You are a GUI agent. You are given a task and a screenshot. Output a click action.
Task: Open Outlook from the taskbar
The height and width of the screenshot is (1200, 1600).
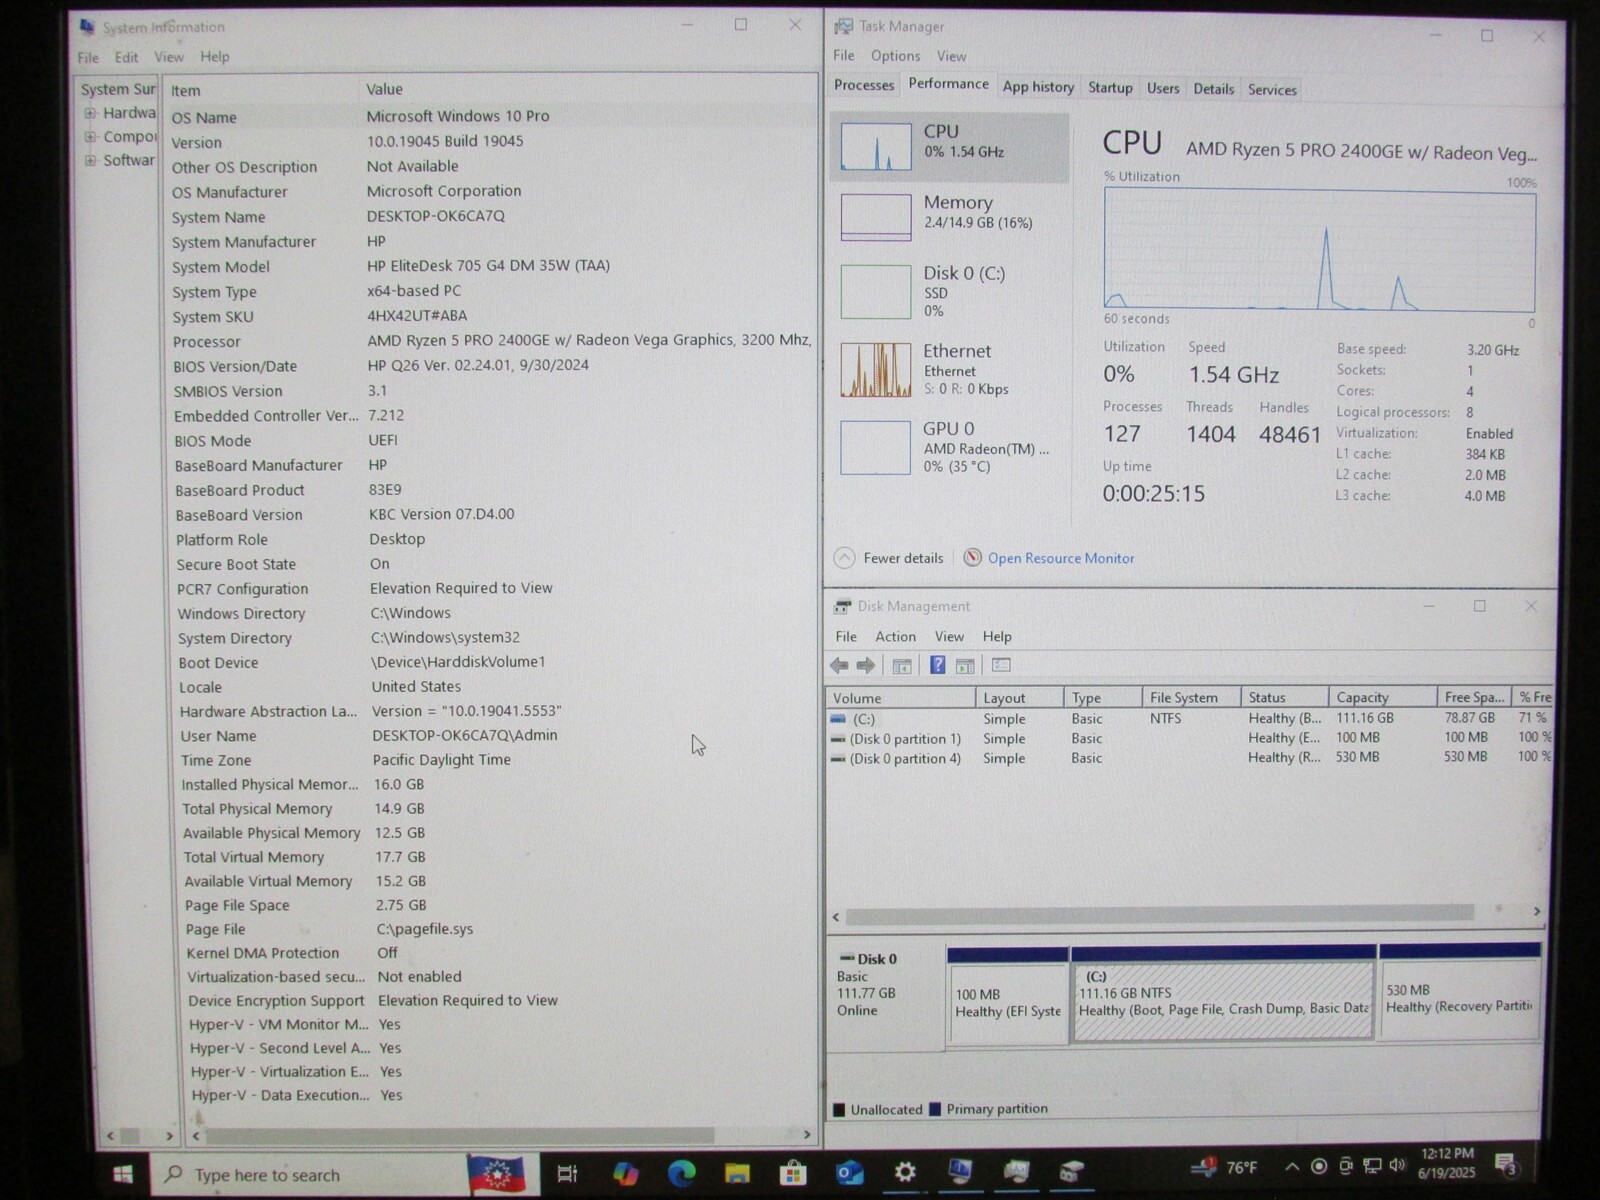[x=849, y=1173]
